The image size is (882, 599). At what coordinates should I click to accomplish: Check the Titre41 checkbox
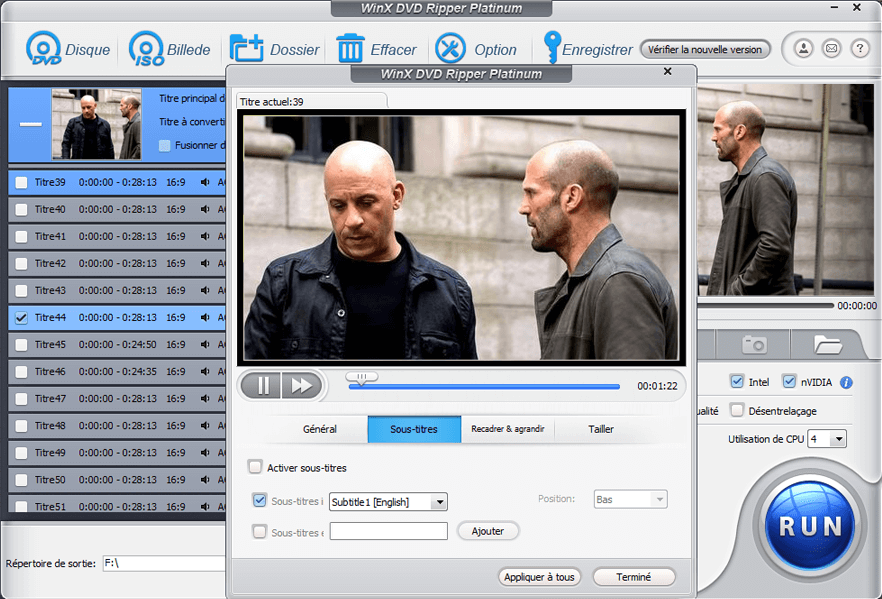click(21, 236)
